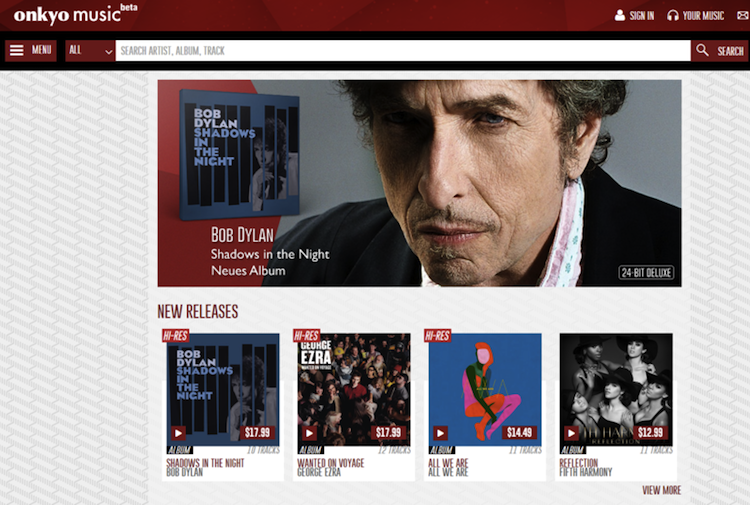Click the magnifier Search button
Viewport: 750px width, 505px height.
(x=719, y=51)
